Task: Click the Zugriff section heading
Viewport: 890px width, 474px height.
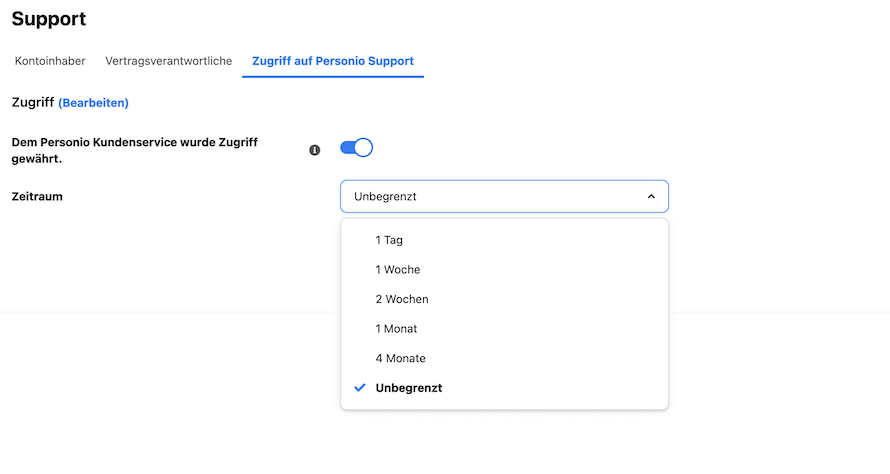Action: pyautogui.click(x=33, y=102)
